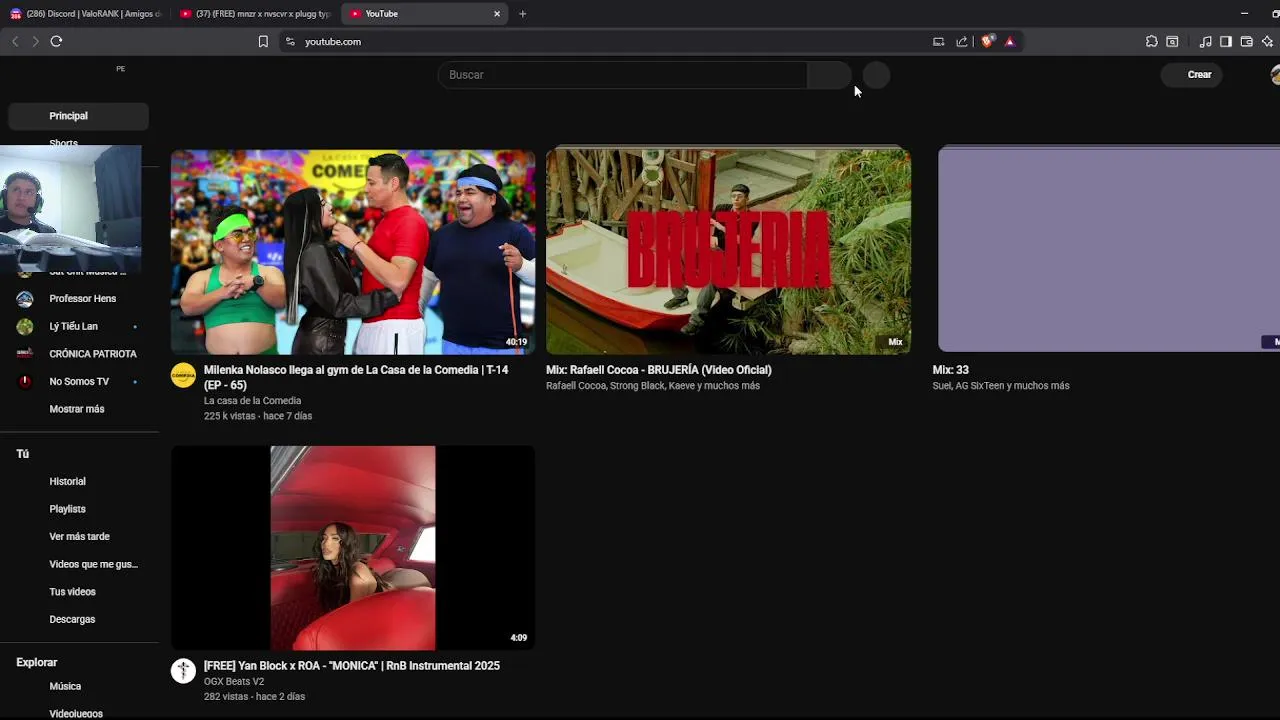
Task: Click the picture-in-picture icon in address bar
Action: pos(938,41)
